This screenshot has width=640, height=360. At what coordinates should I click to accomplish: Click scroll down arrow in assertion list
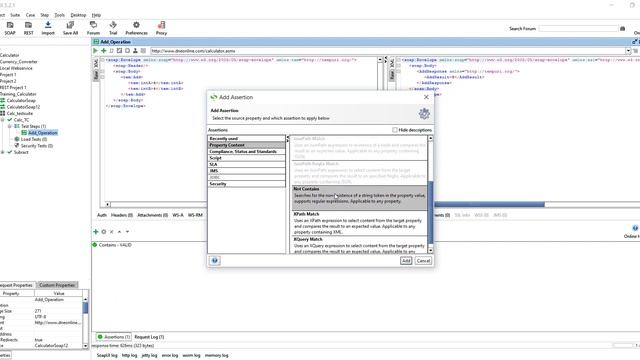[x=430, y=250]
